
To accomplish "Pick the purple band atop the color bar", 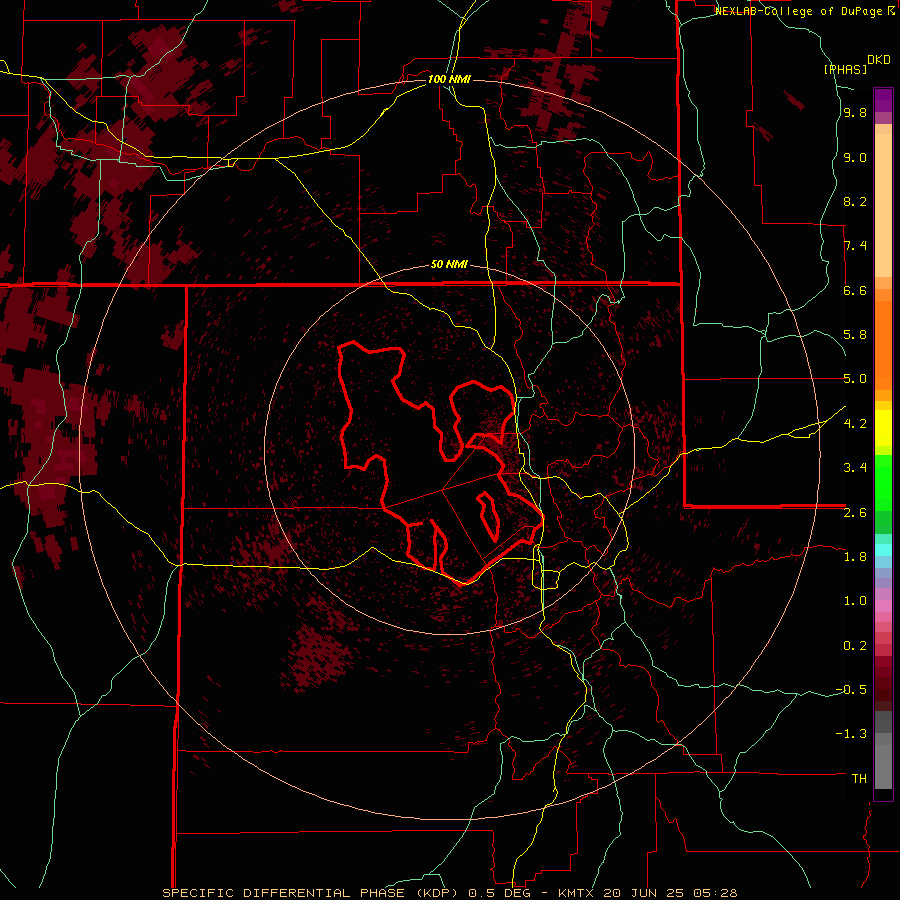I will pos(883,100).
